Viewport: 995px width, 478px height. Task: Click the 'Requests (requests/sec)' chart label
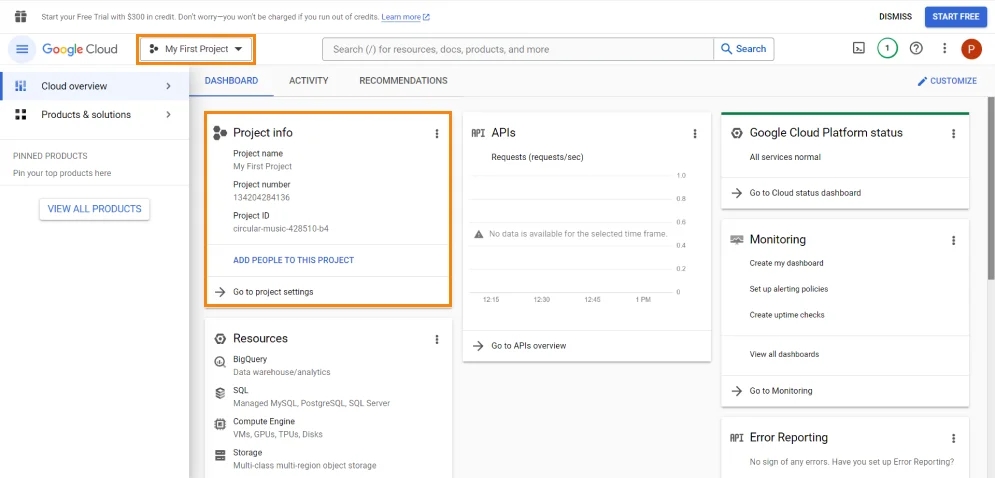pos(537,157)
